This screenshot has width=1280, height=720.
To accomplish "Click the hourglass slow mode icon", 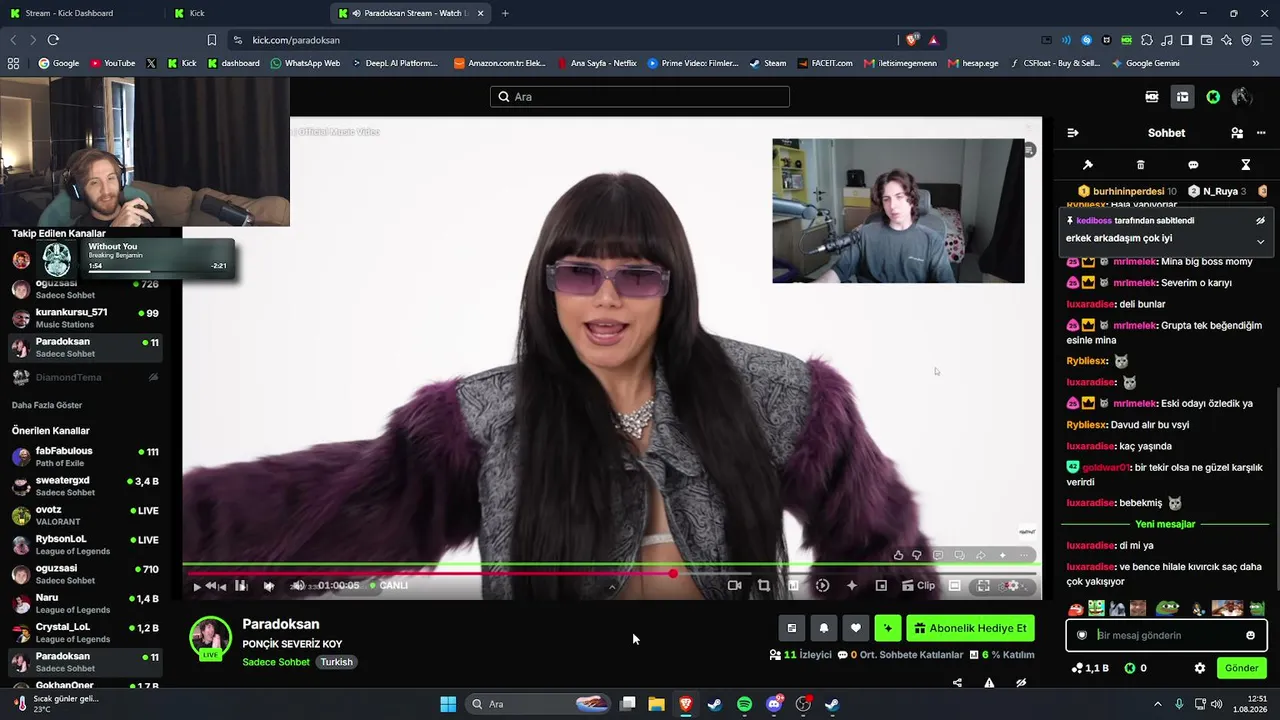I will tap(1246, 165).
